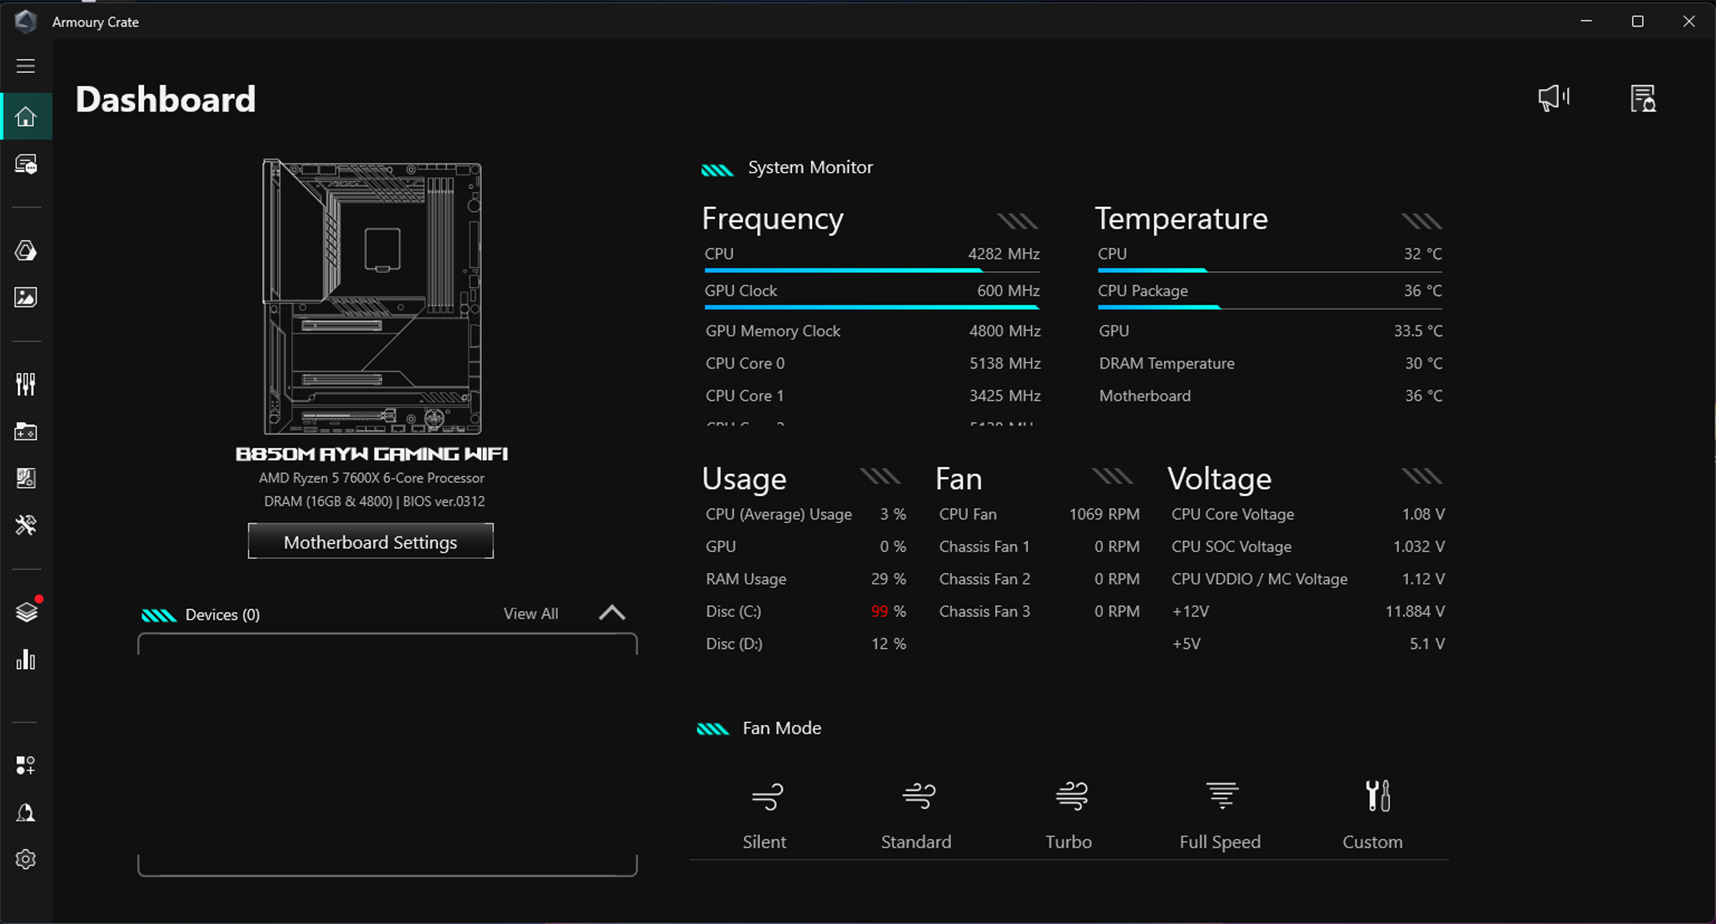Open the wallpaper image sidebar icon
This screenshot has width=1716, height=924.
[26, 297]
